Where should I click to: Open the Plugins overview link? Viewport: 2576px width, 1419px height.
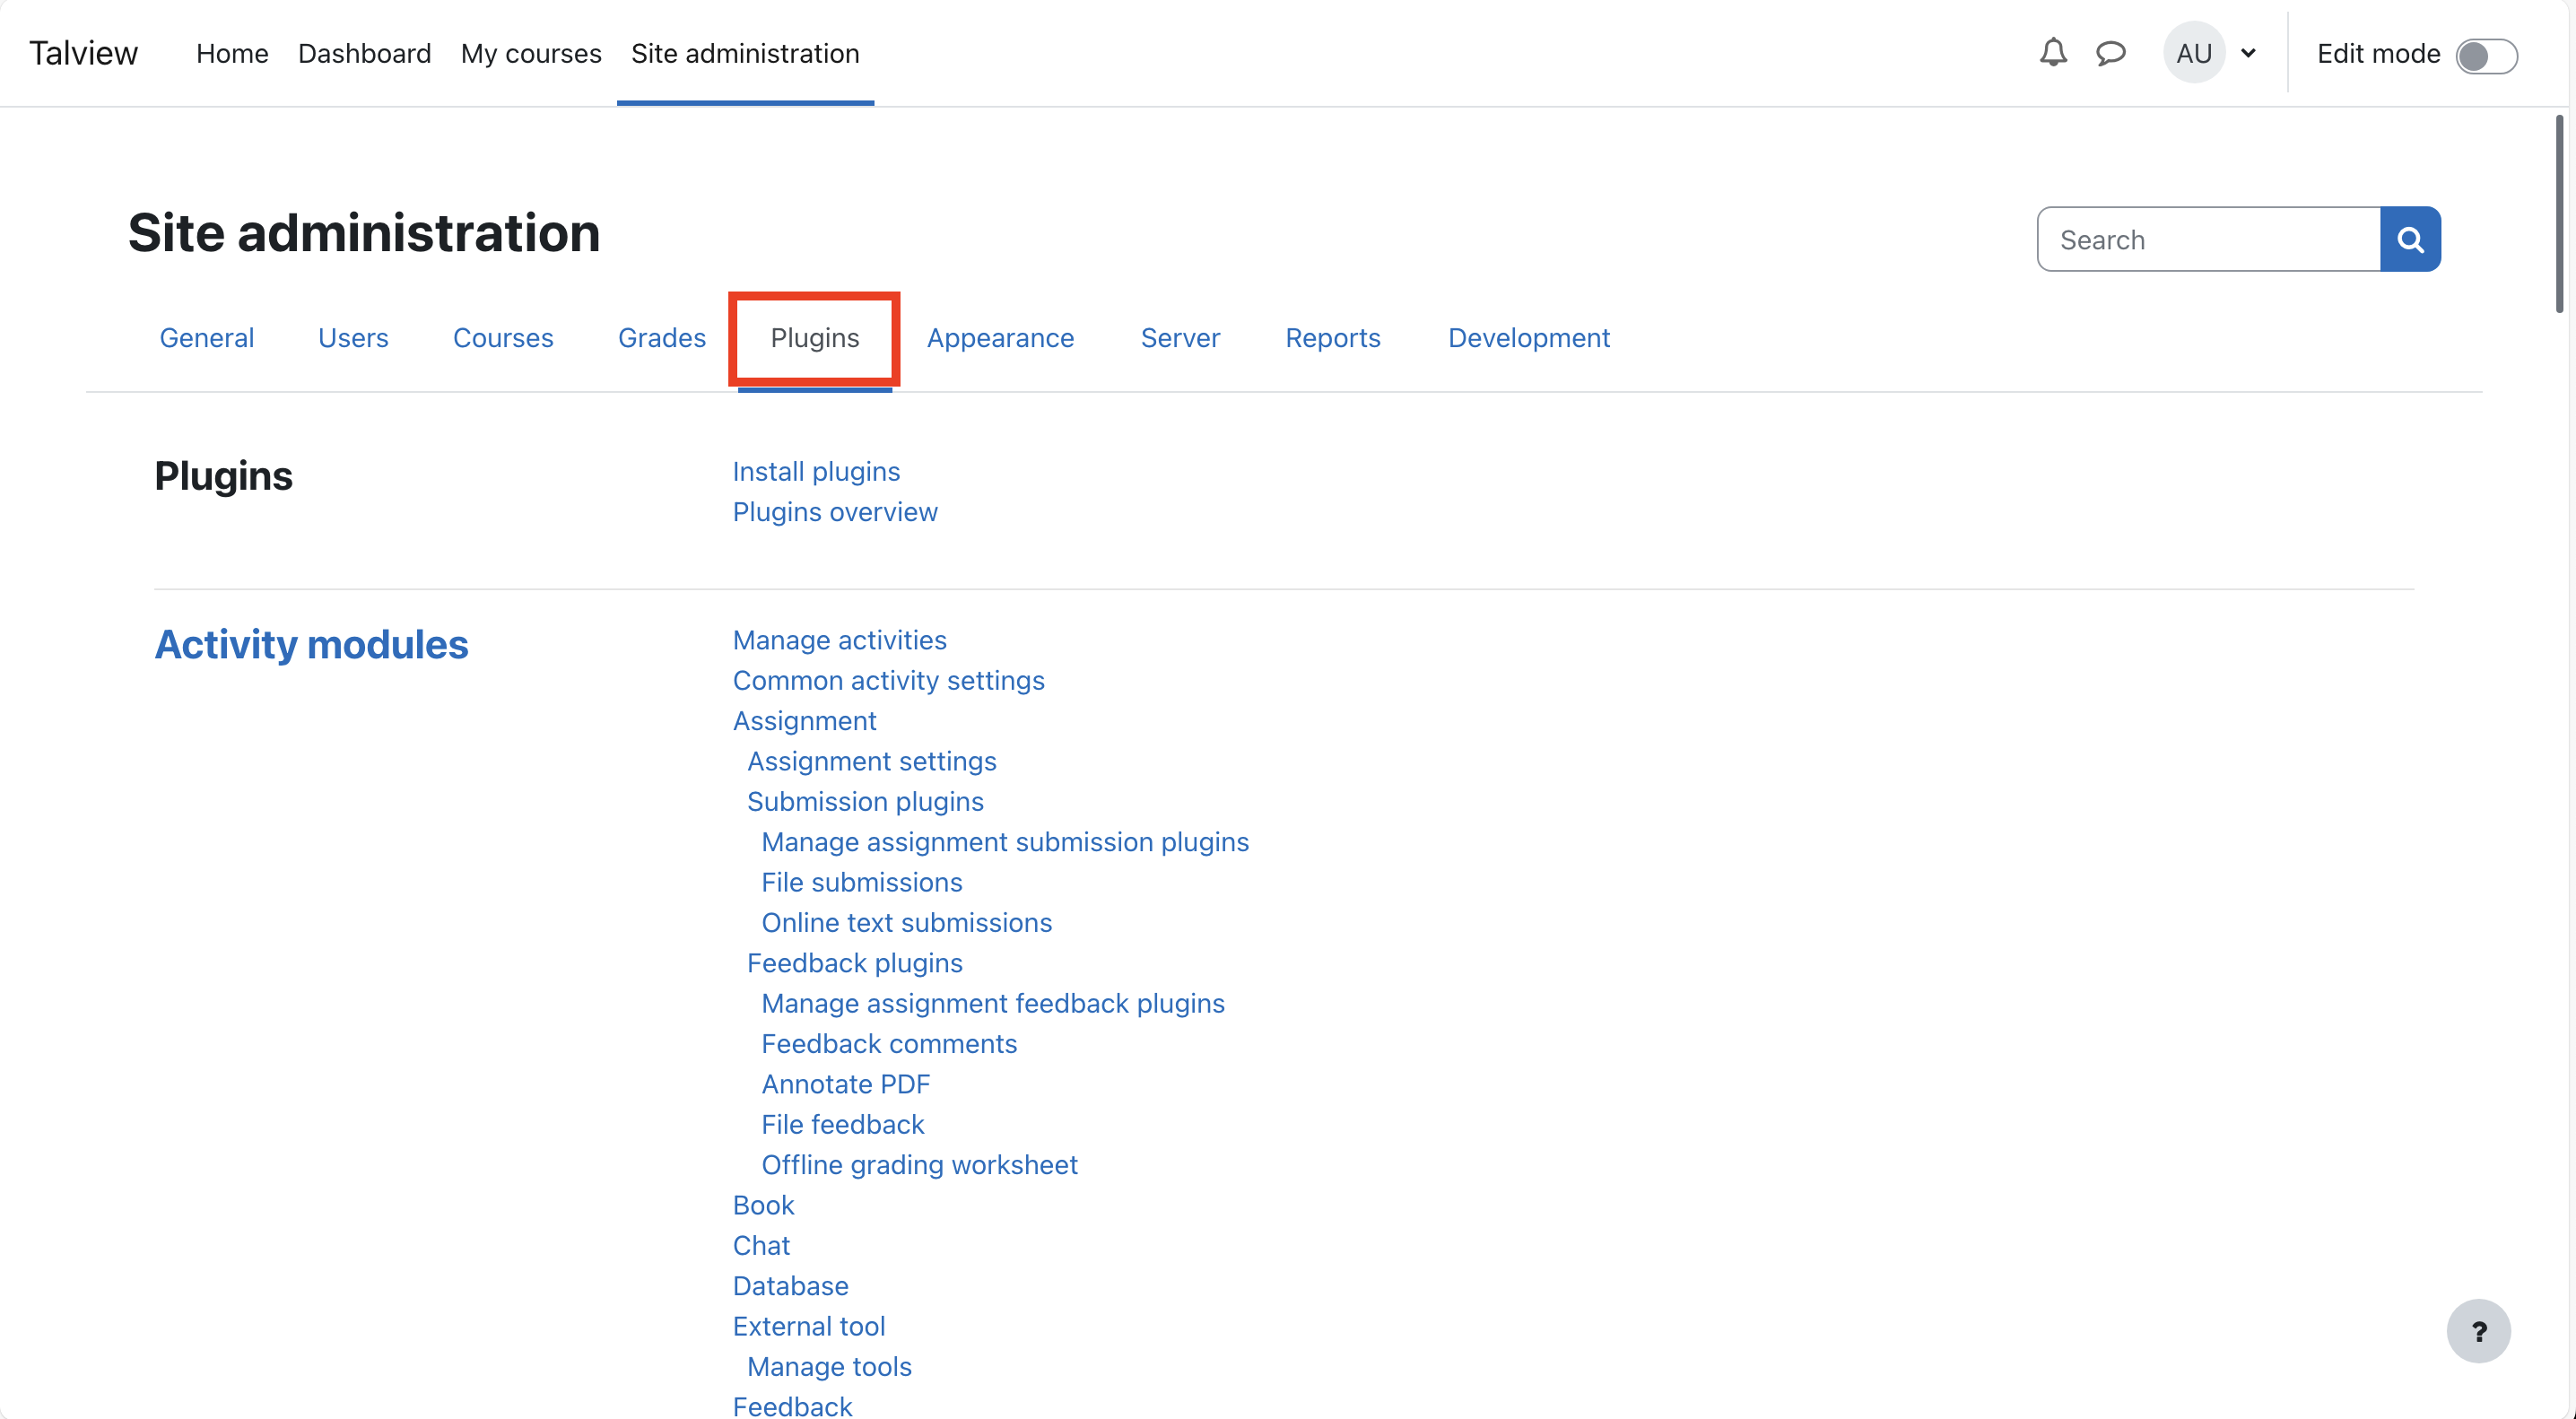(x=835, y=512)
